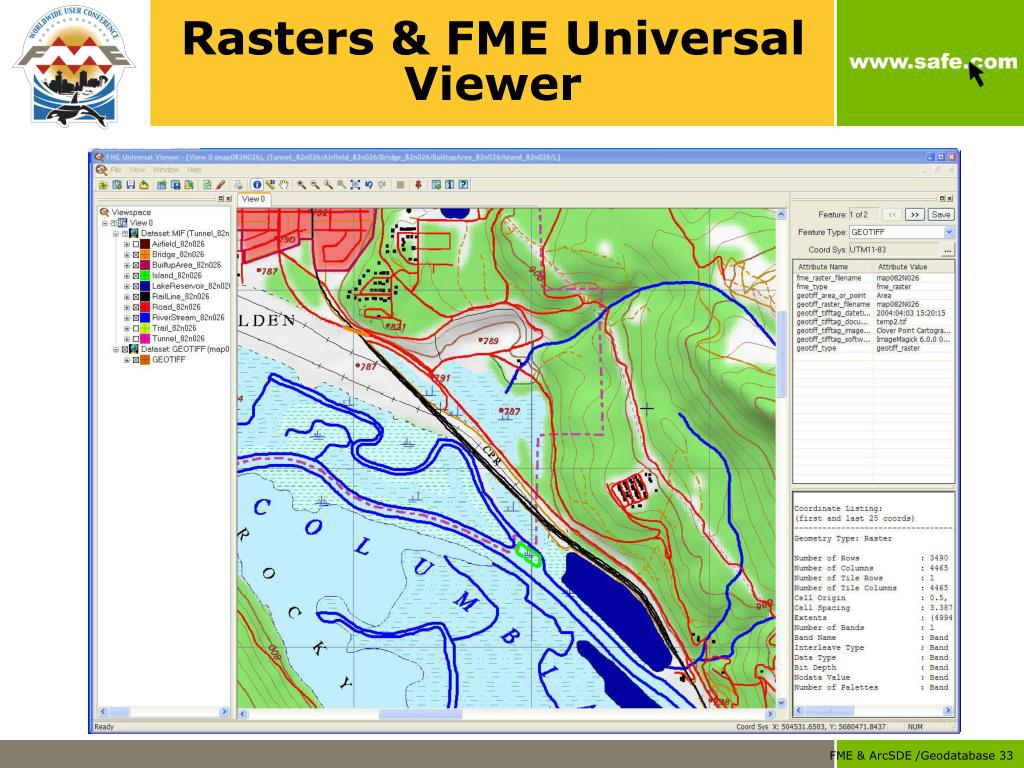The width and height of the screenshot is (1024, 768).
Task: Click the blue 'i' panel icon before help
Action: (x=449, y=185)
